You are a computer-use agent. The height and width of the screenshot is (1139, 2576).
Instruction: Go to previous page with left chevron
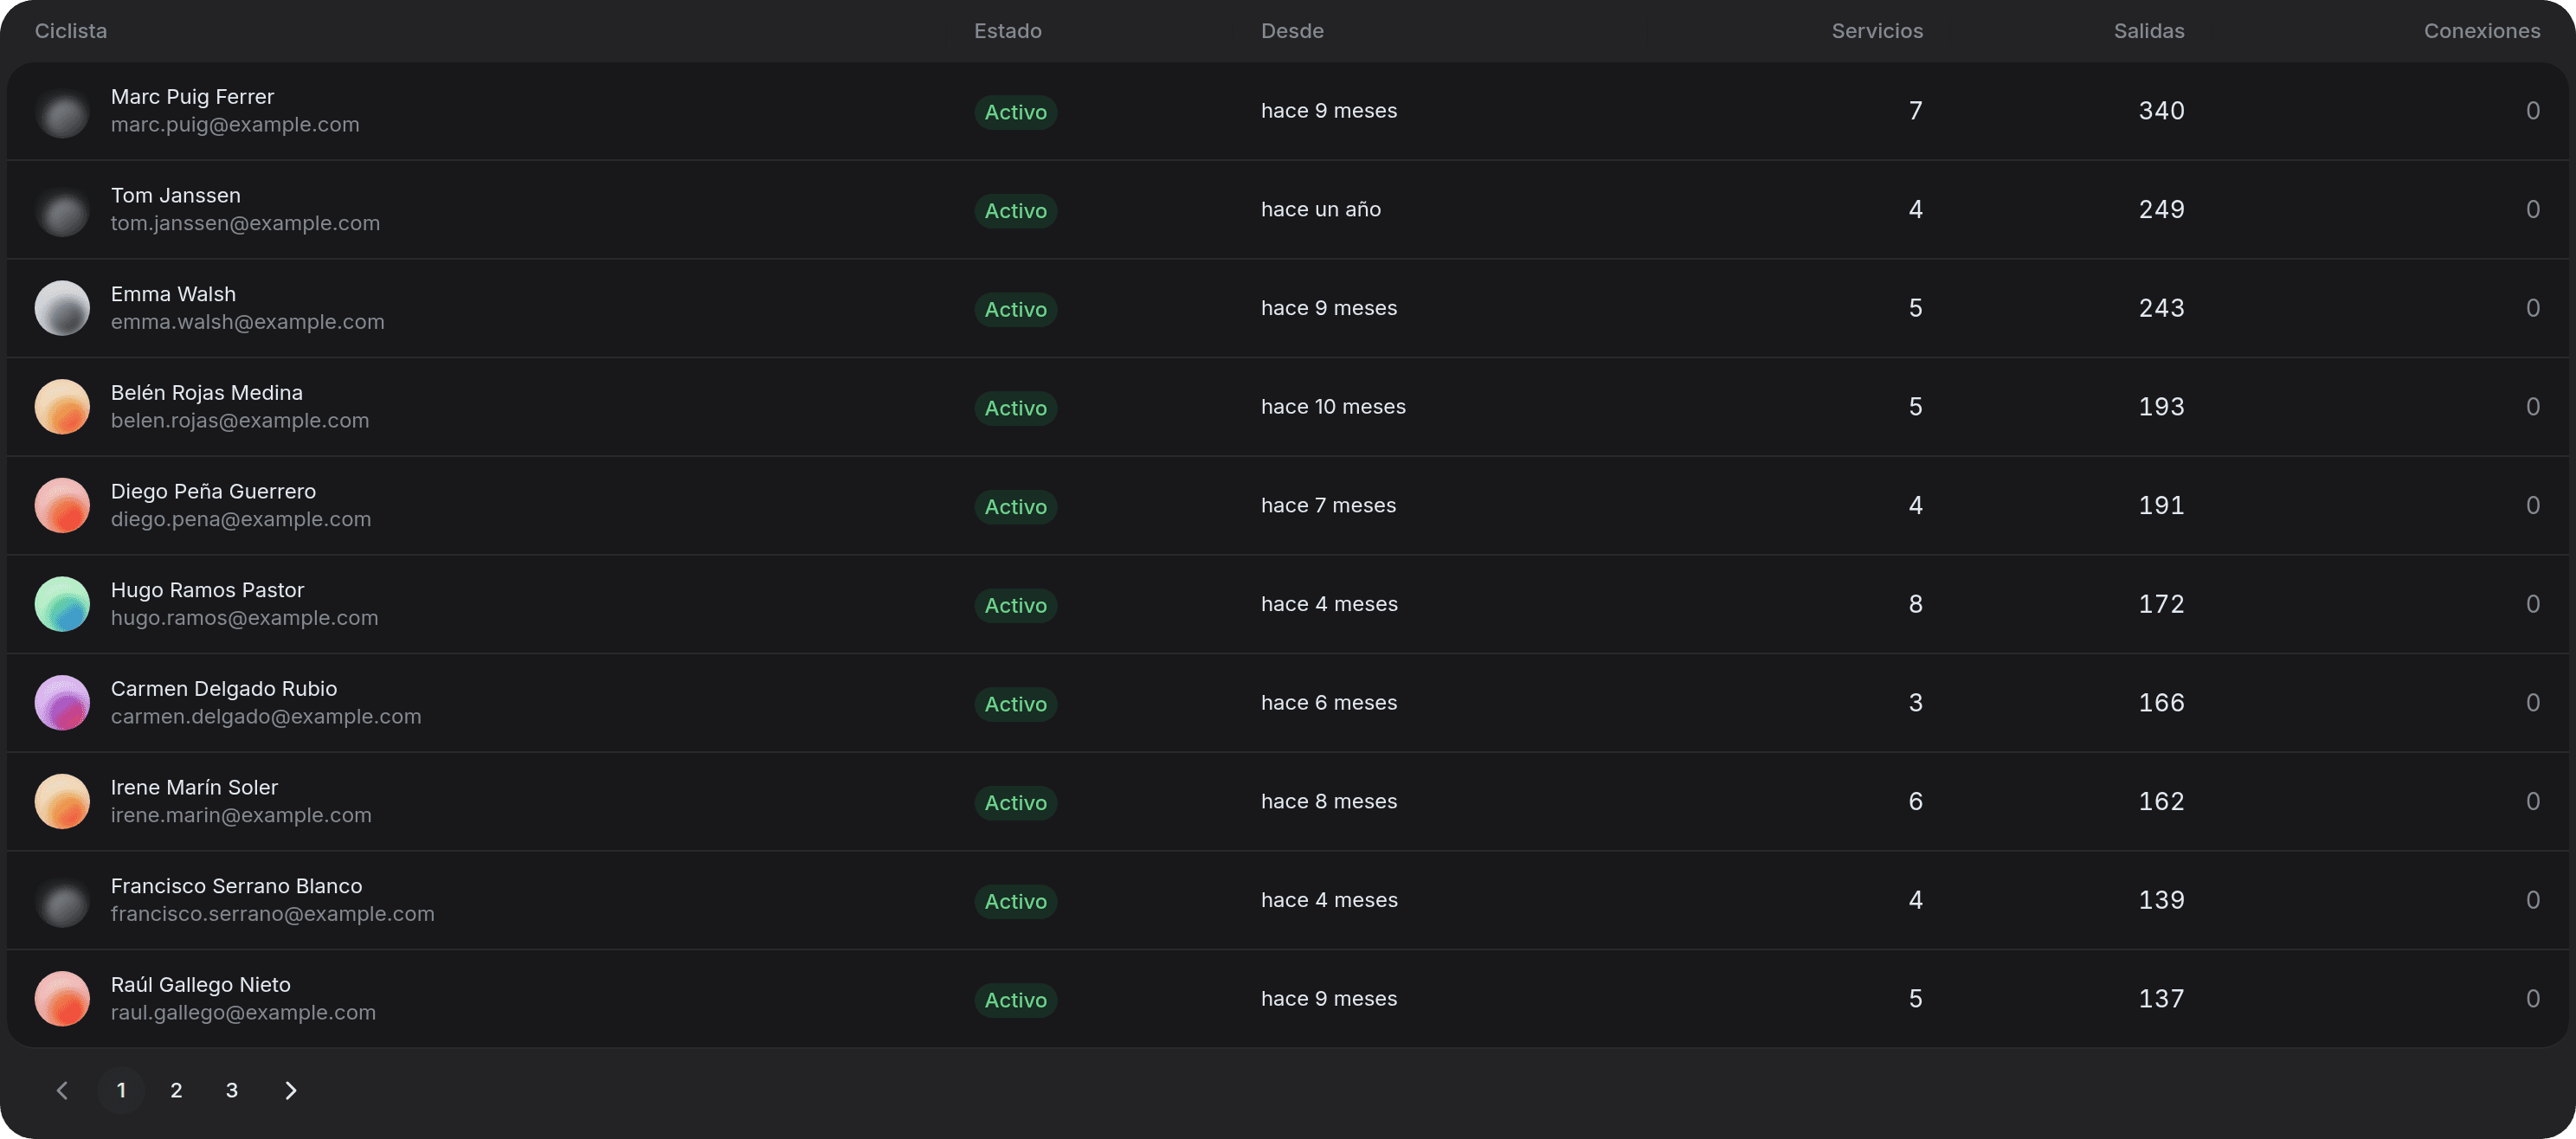(62, 1090)
